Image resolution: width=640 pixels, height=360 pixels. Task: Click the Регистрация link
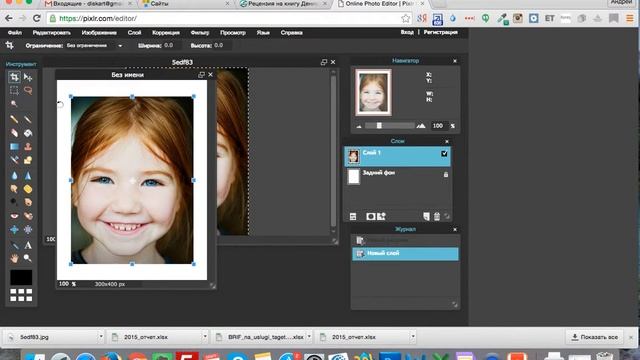point(440,32)
